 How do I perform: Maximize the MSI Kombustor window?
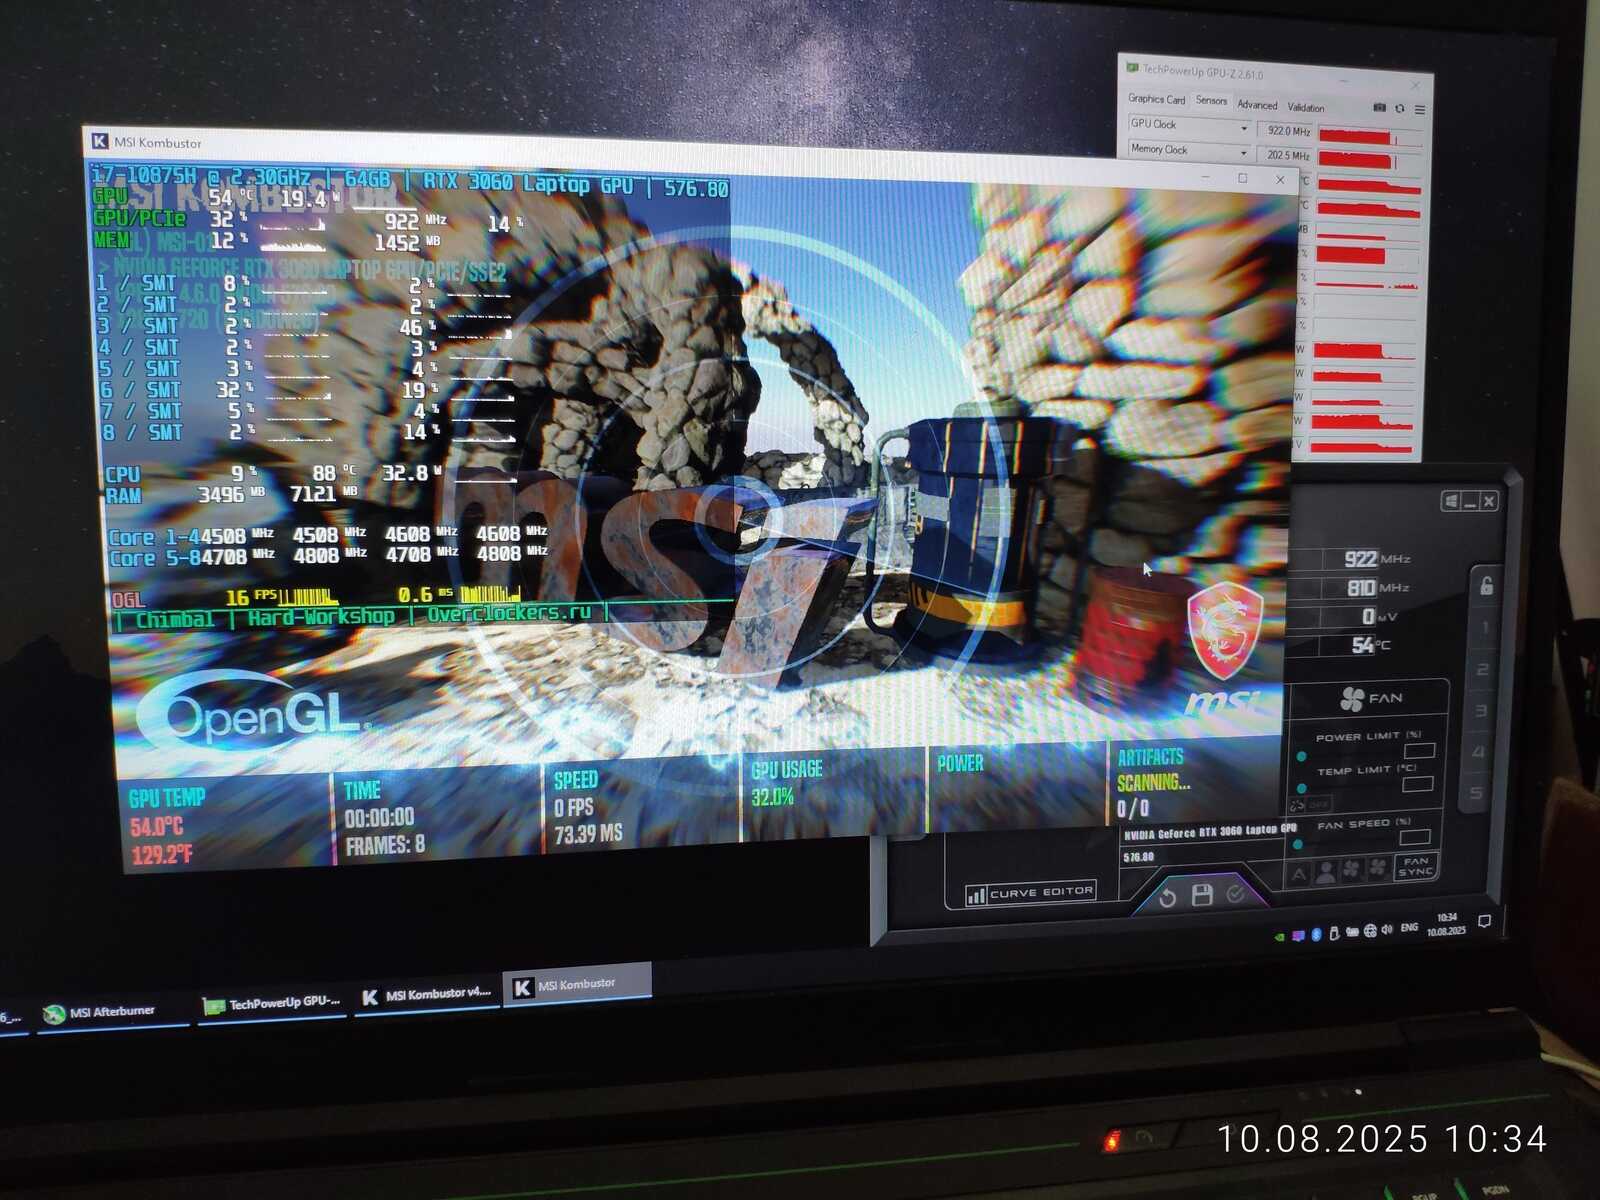1243,178
